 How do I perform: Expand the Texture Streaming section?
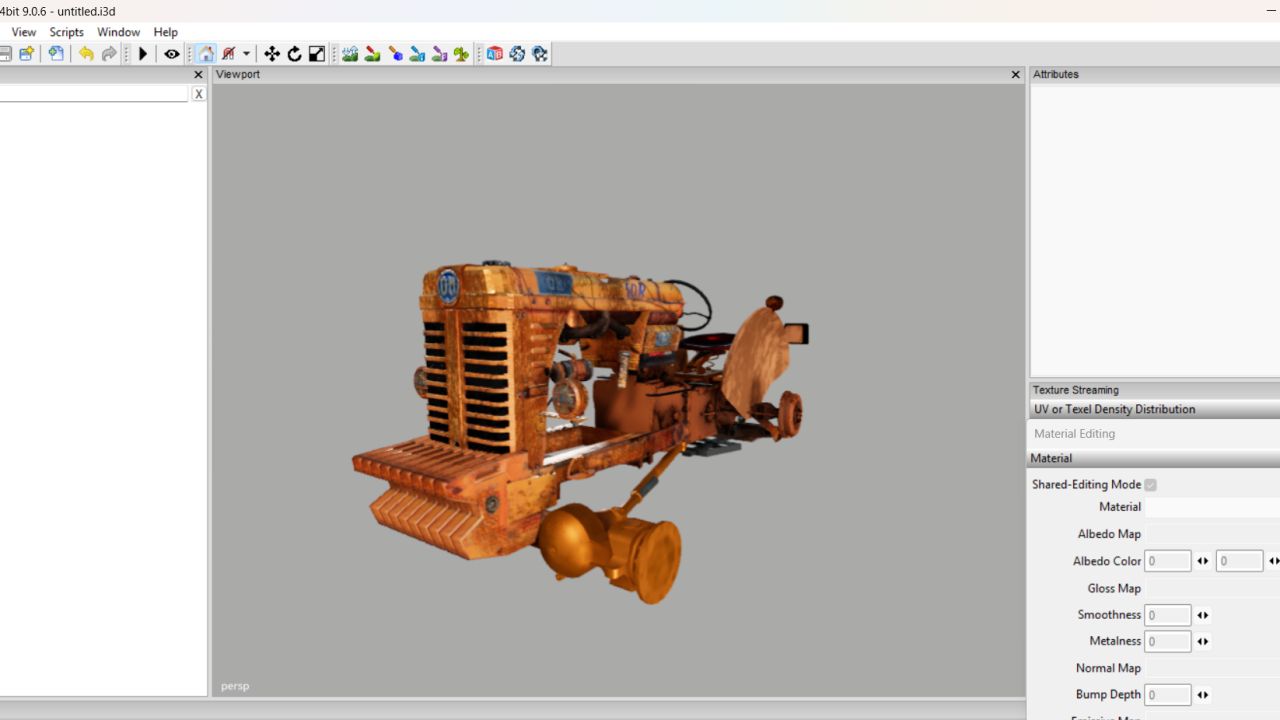click(x=1076, y=390)
